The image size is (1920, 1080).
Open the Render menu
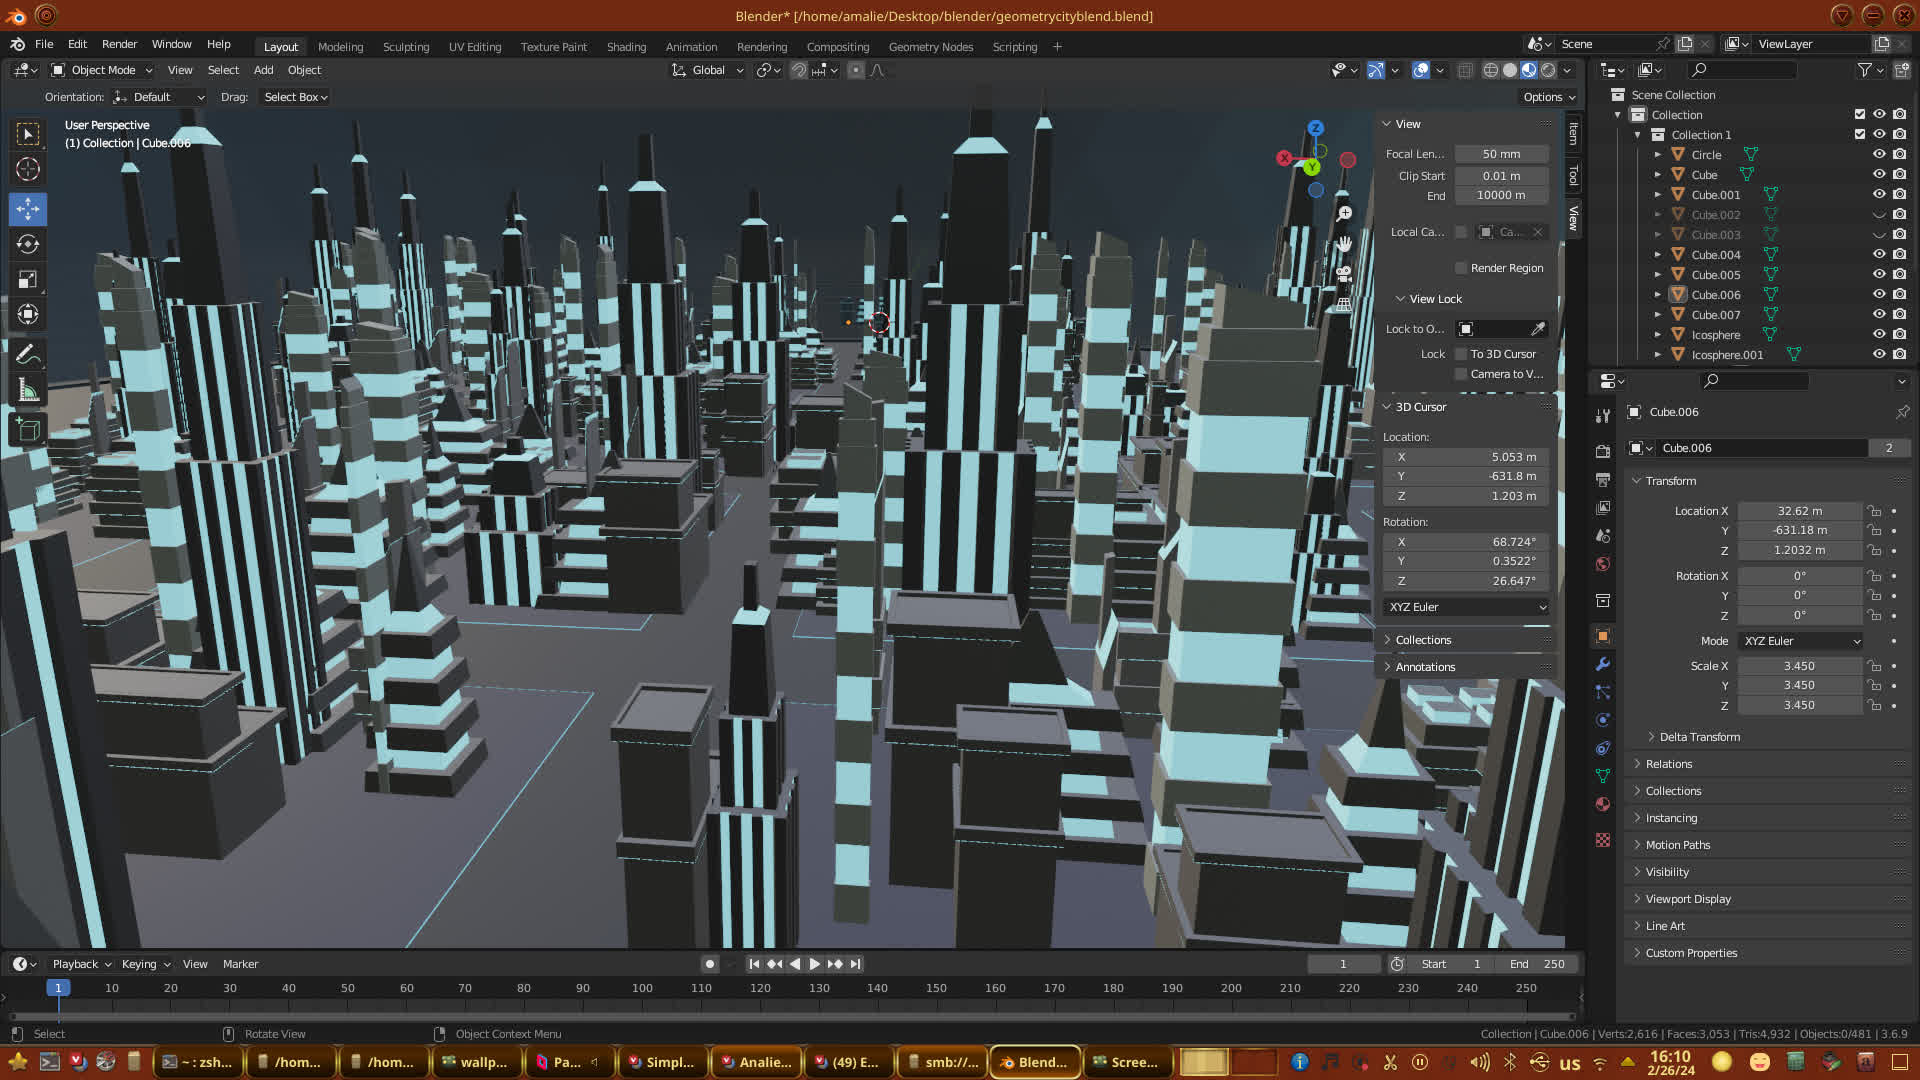click(119, 44)
